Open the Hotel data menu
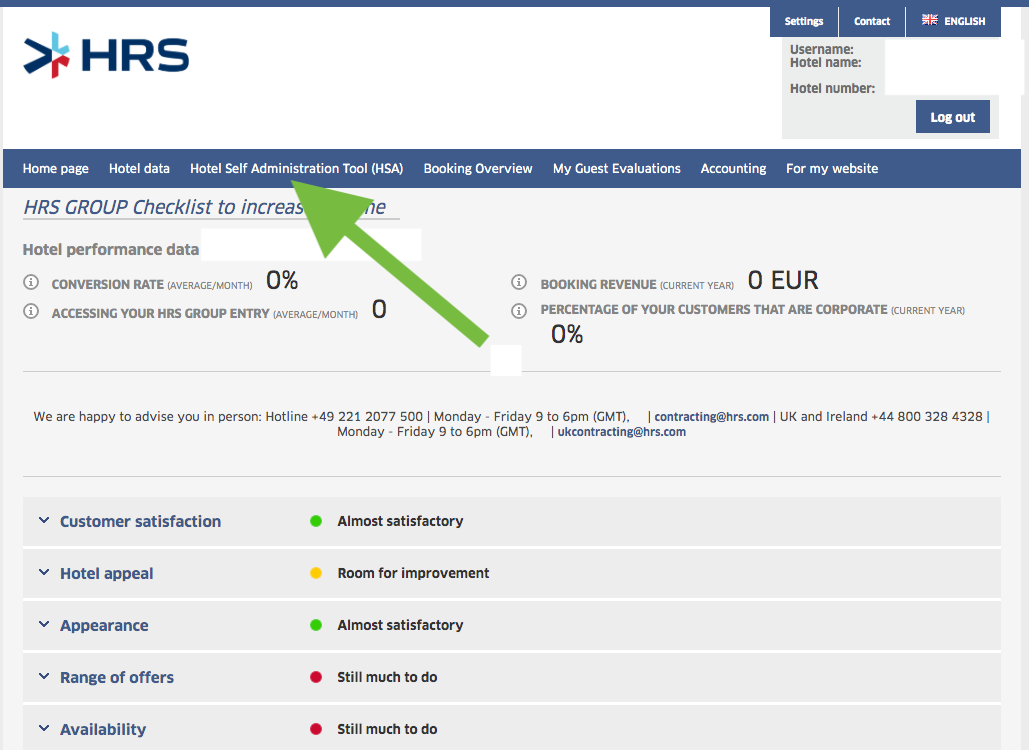The height and width of the screenshot is (750, 1029). (139, 169)
